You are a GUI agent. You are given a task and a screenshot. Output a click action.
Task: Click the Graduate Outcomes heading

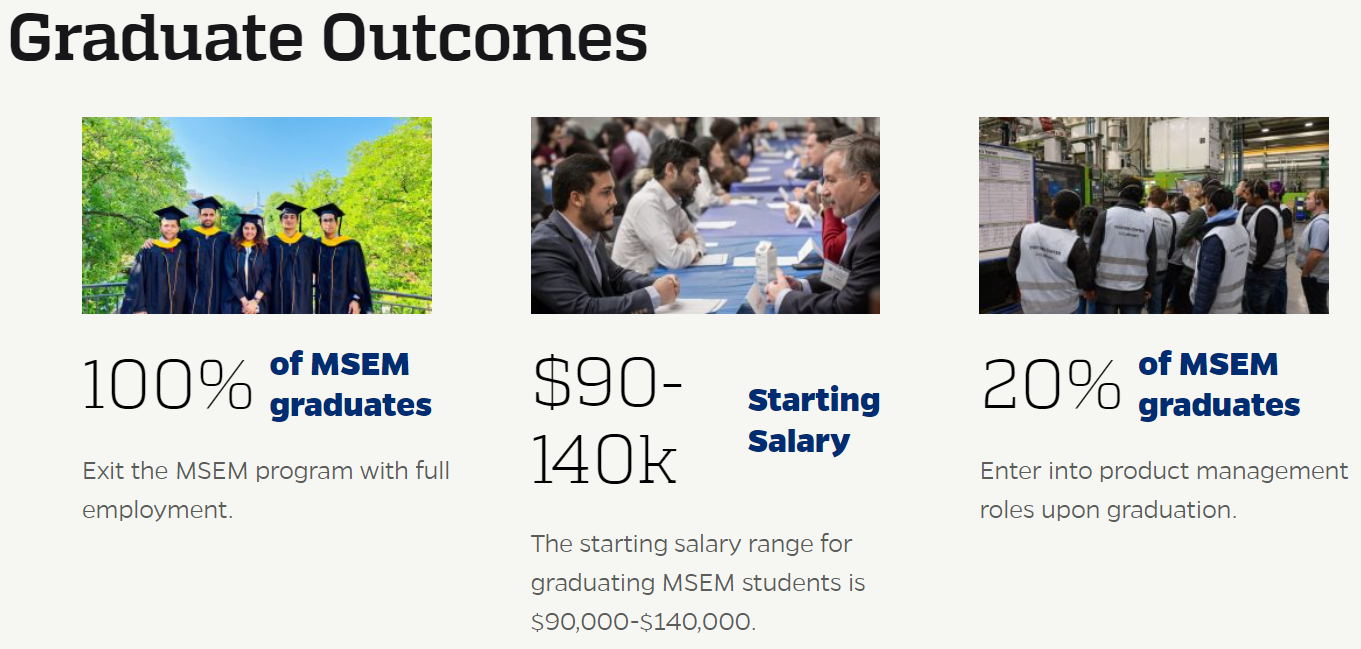click(x=328, y=38)
